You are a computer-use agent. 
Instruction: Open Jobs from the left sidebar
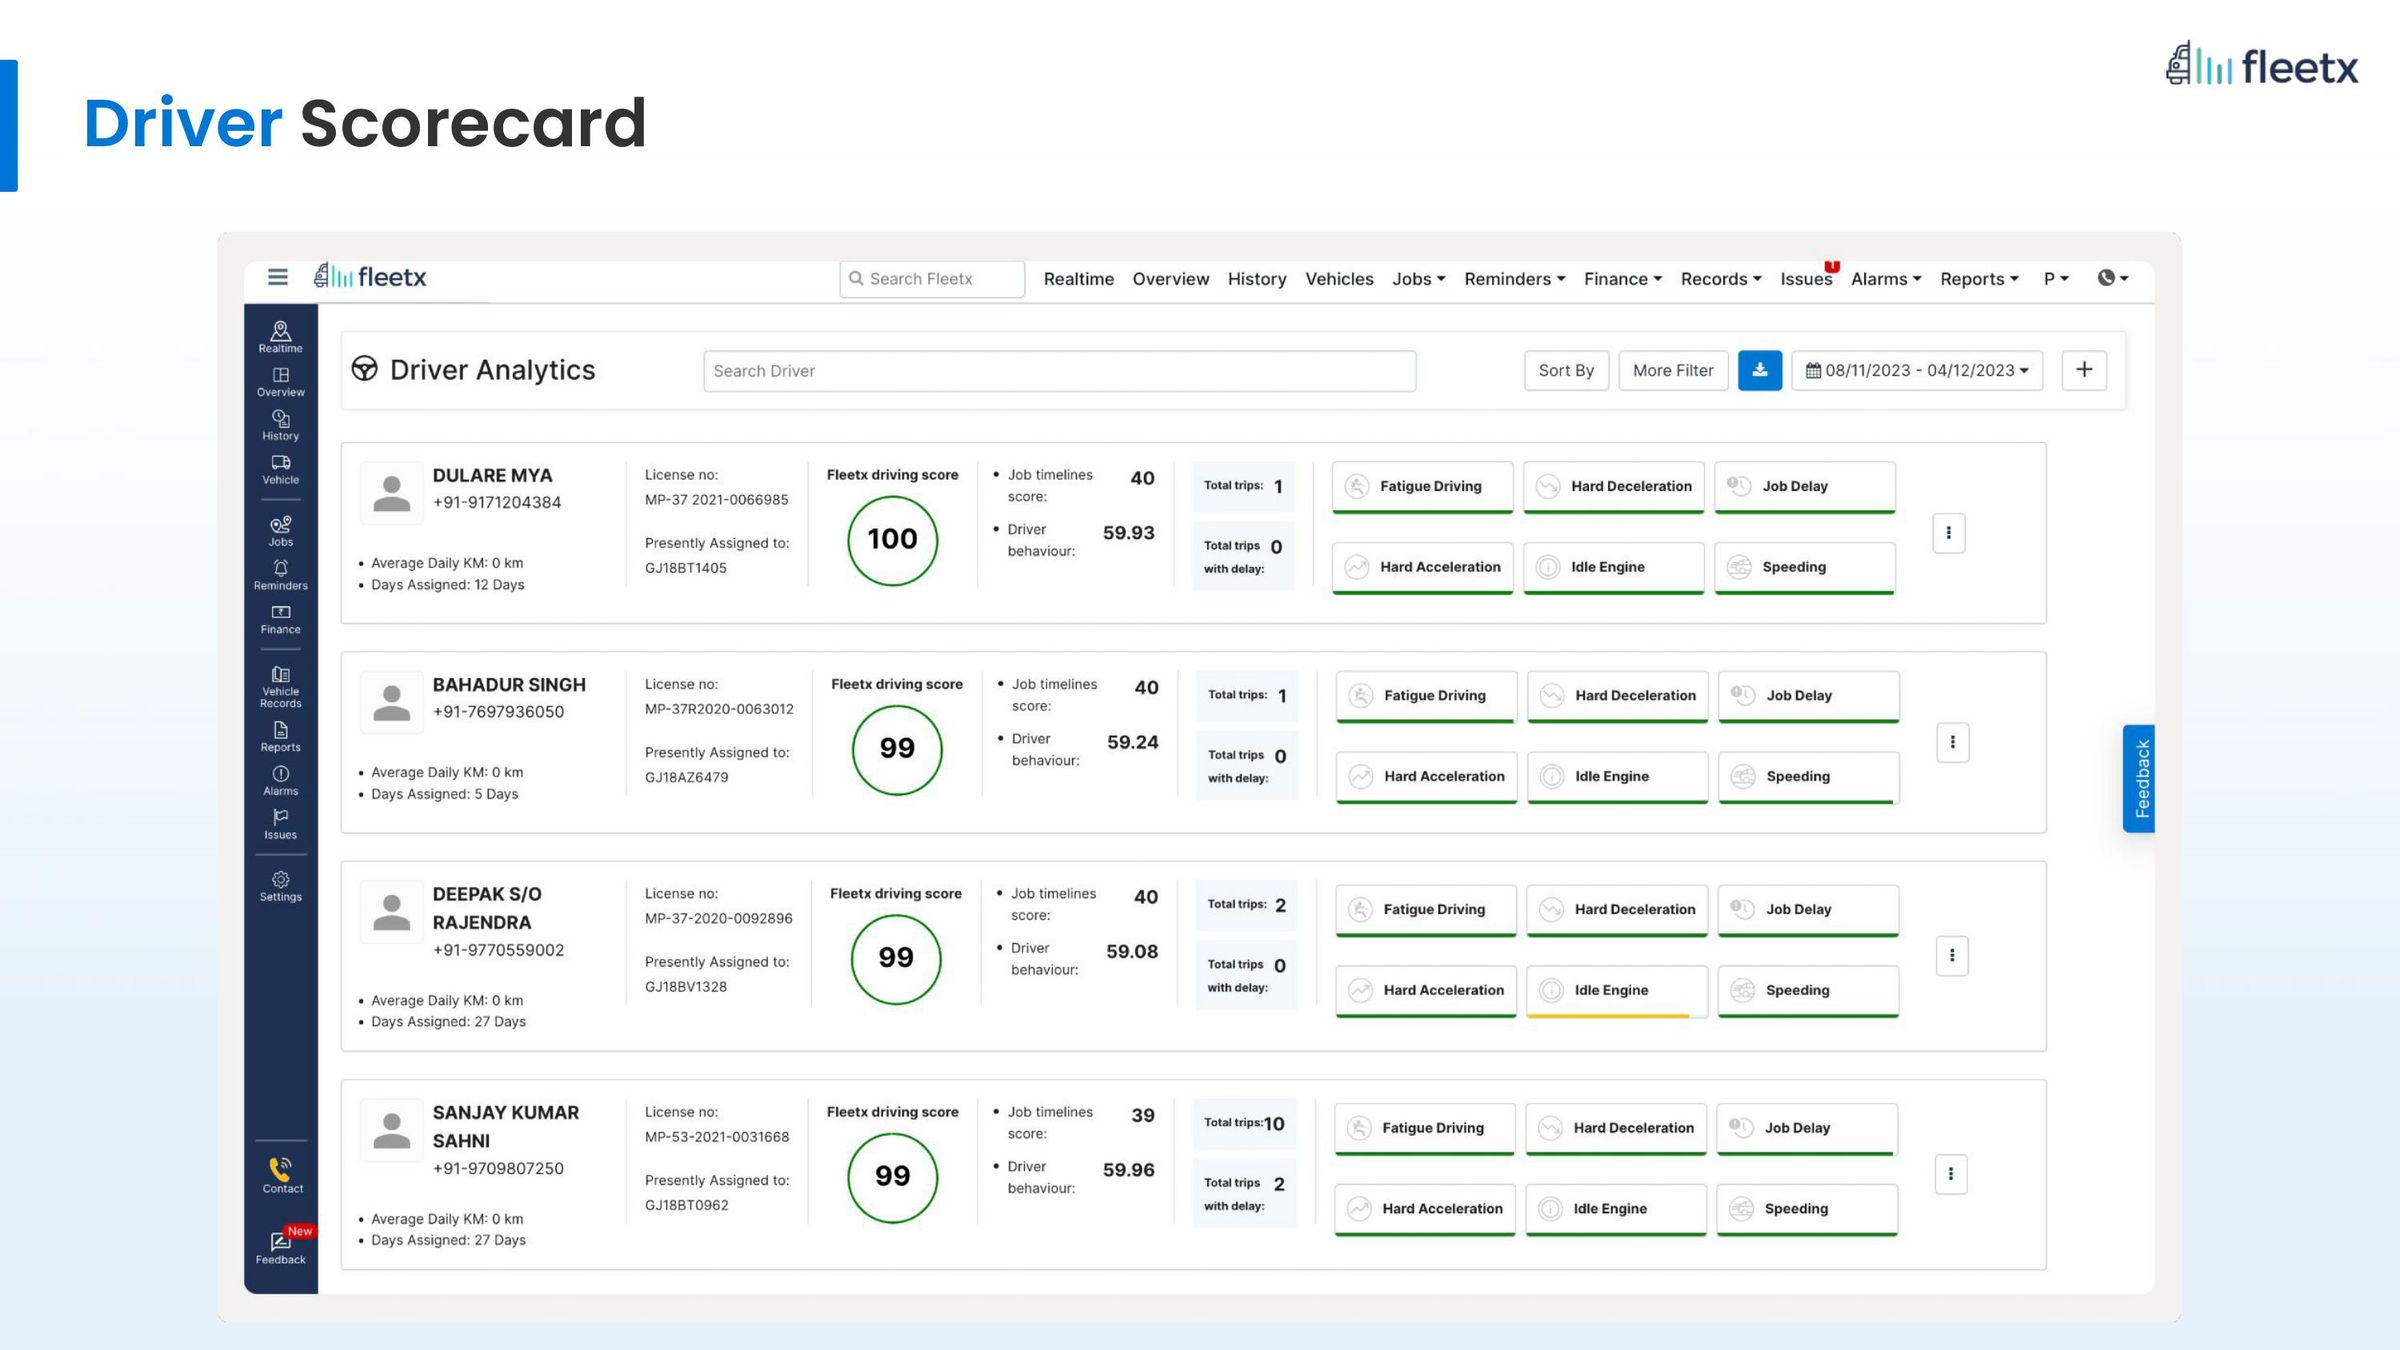pyautogui.click(x=280, y=528)
